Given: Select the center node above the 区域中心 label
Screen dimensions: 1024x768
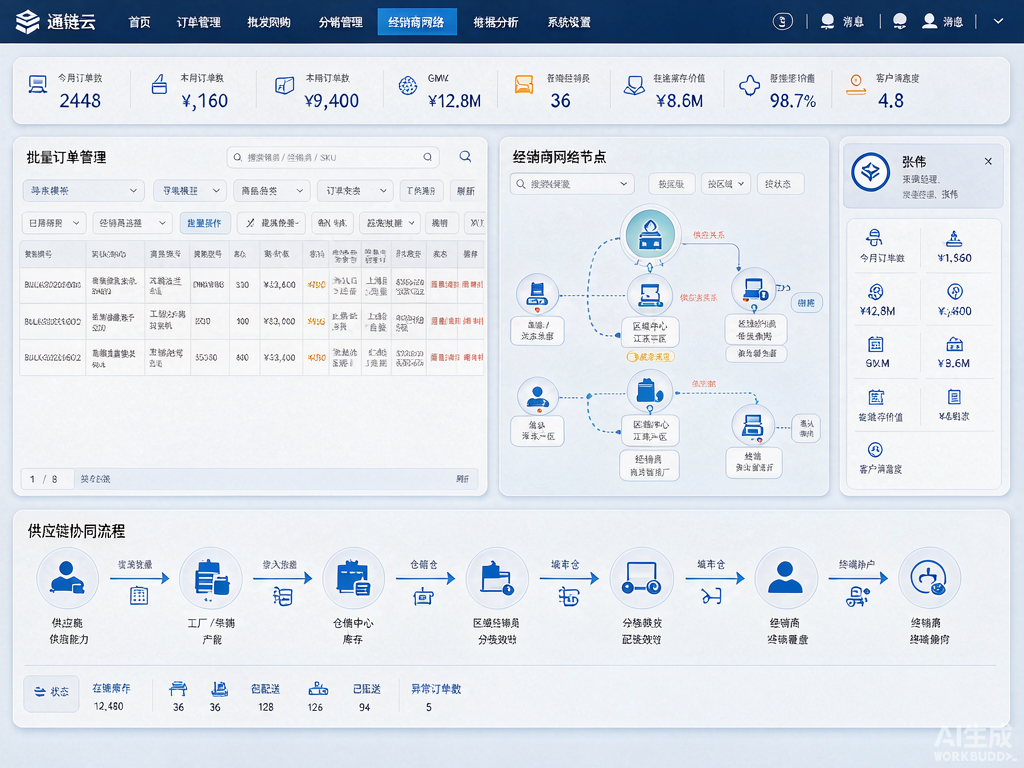Looking at the screenshot, I should click(649, 295).
